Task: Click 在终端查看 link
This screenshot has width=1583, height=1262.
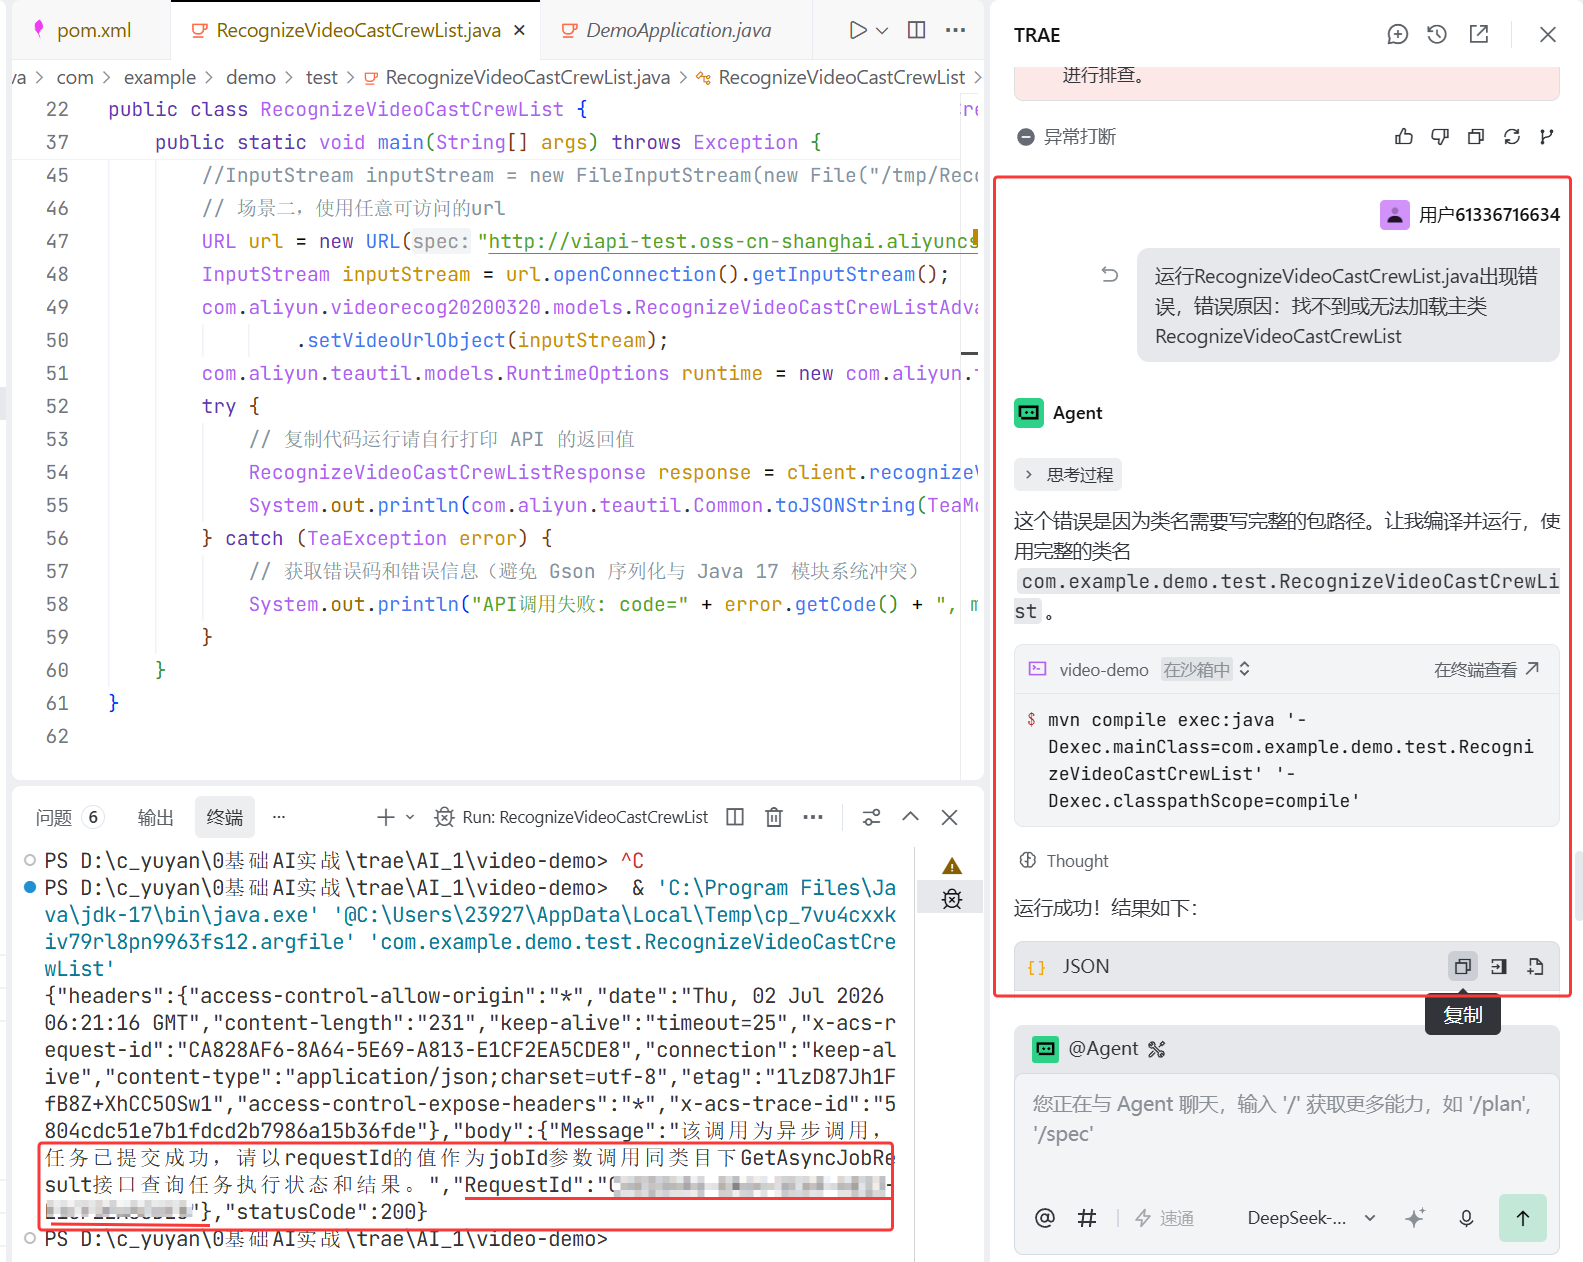Action: [x=1486, y=670]
